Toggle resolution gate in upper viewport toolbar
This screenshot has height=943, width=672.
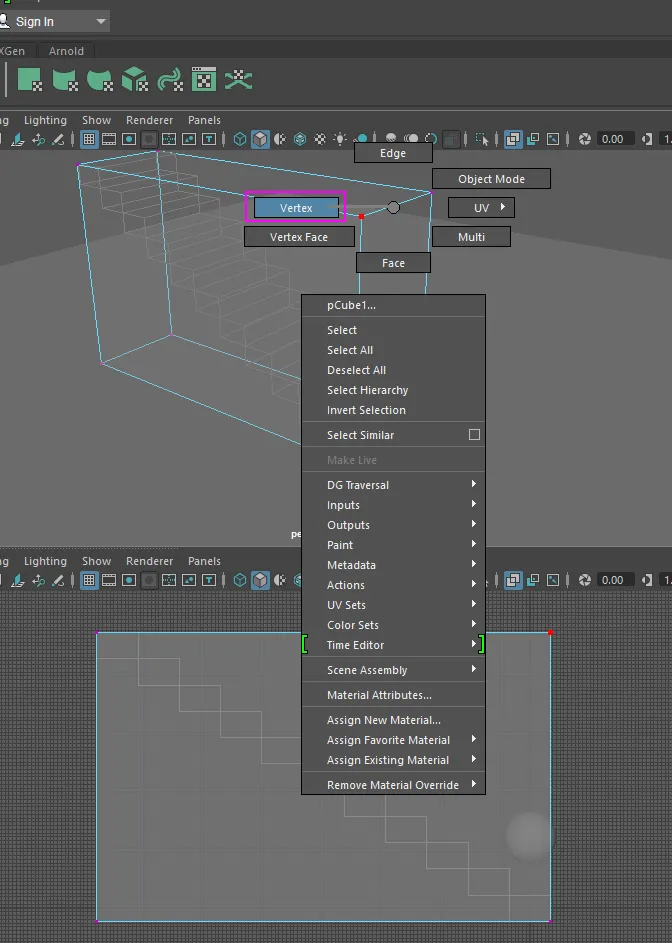click(129, 140)
